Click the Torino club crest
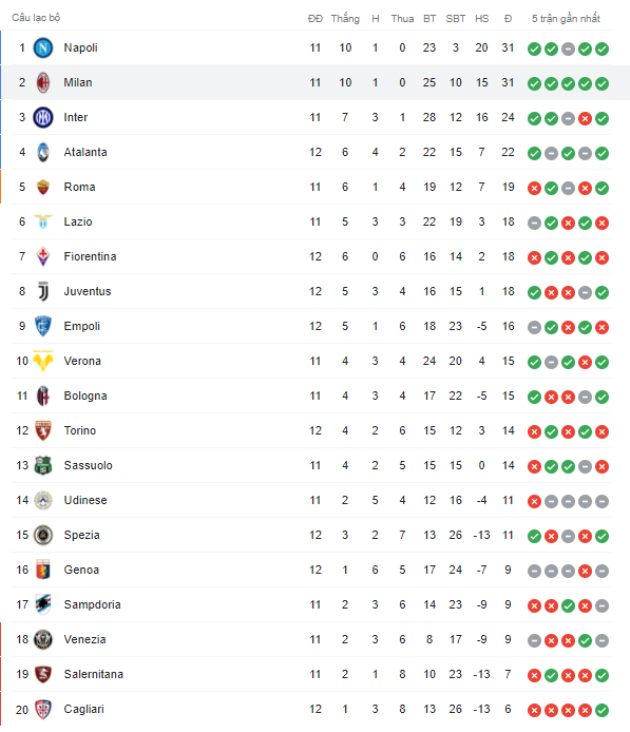 (43, 431)
